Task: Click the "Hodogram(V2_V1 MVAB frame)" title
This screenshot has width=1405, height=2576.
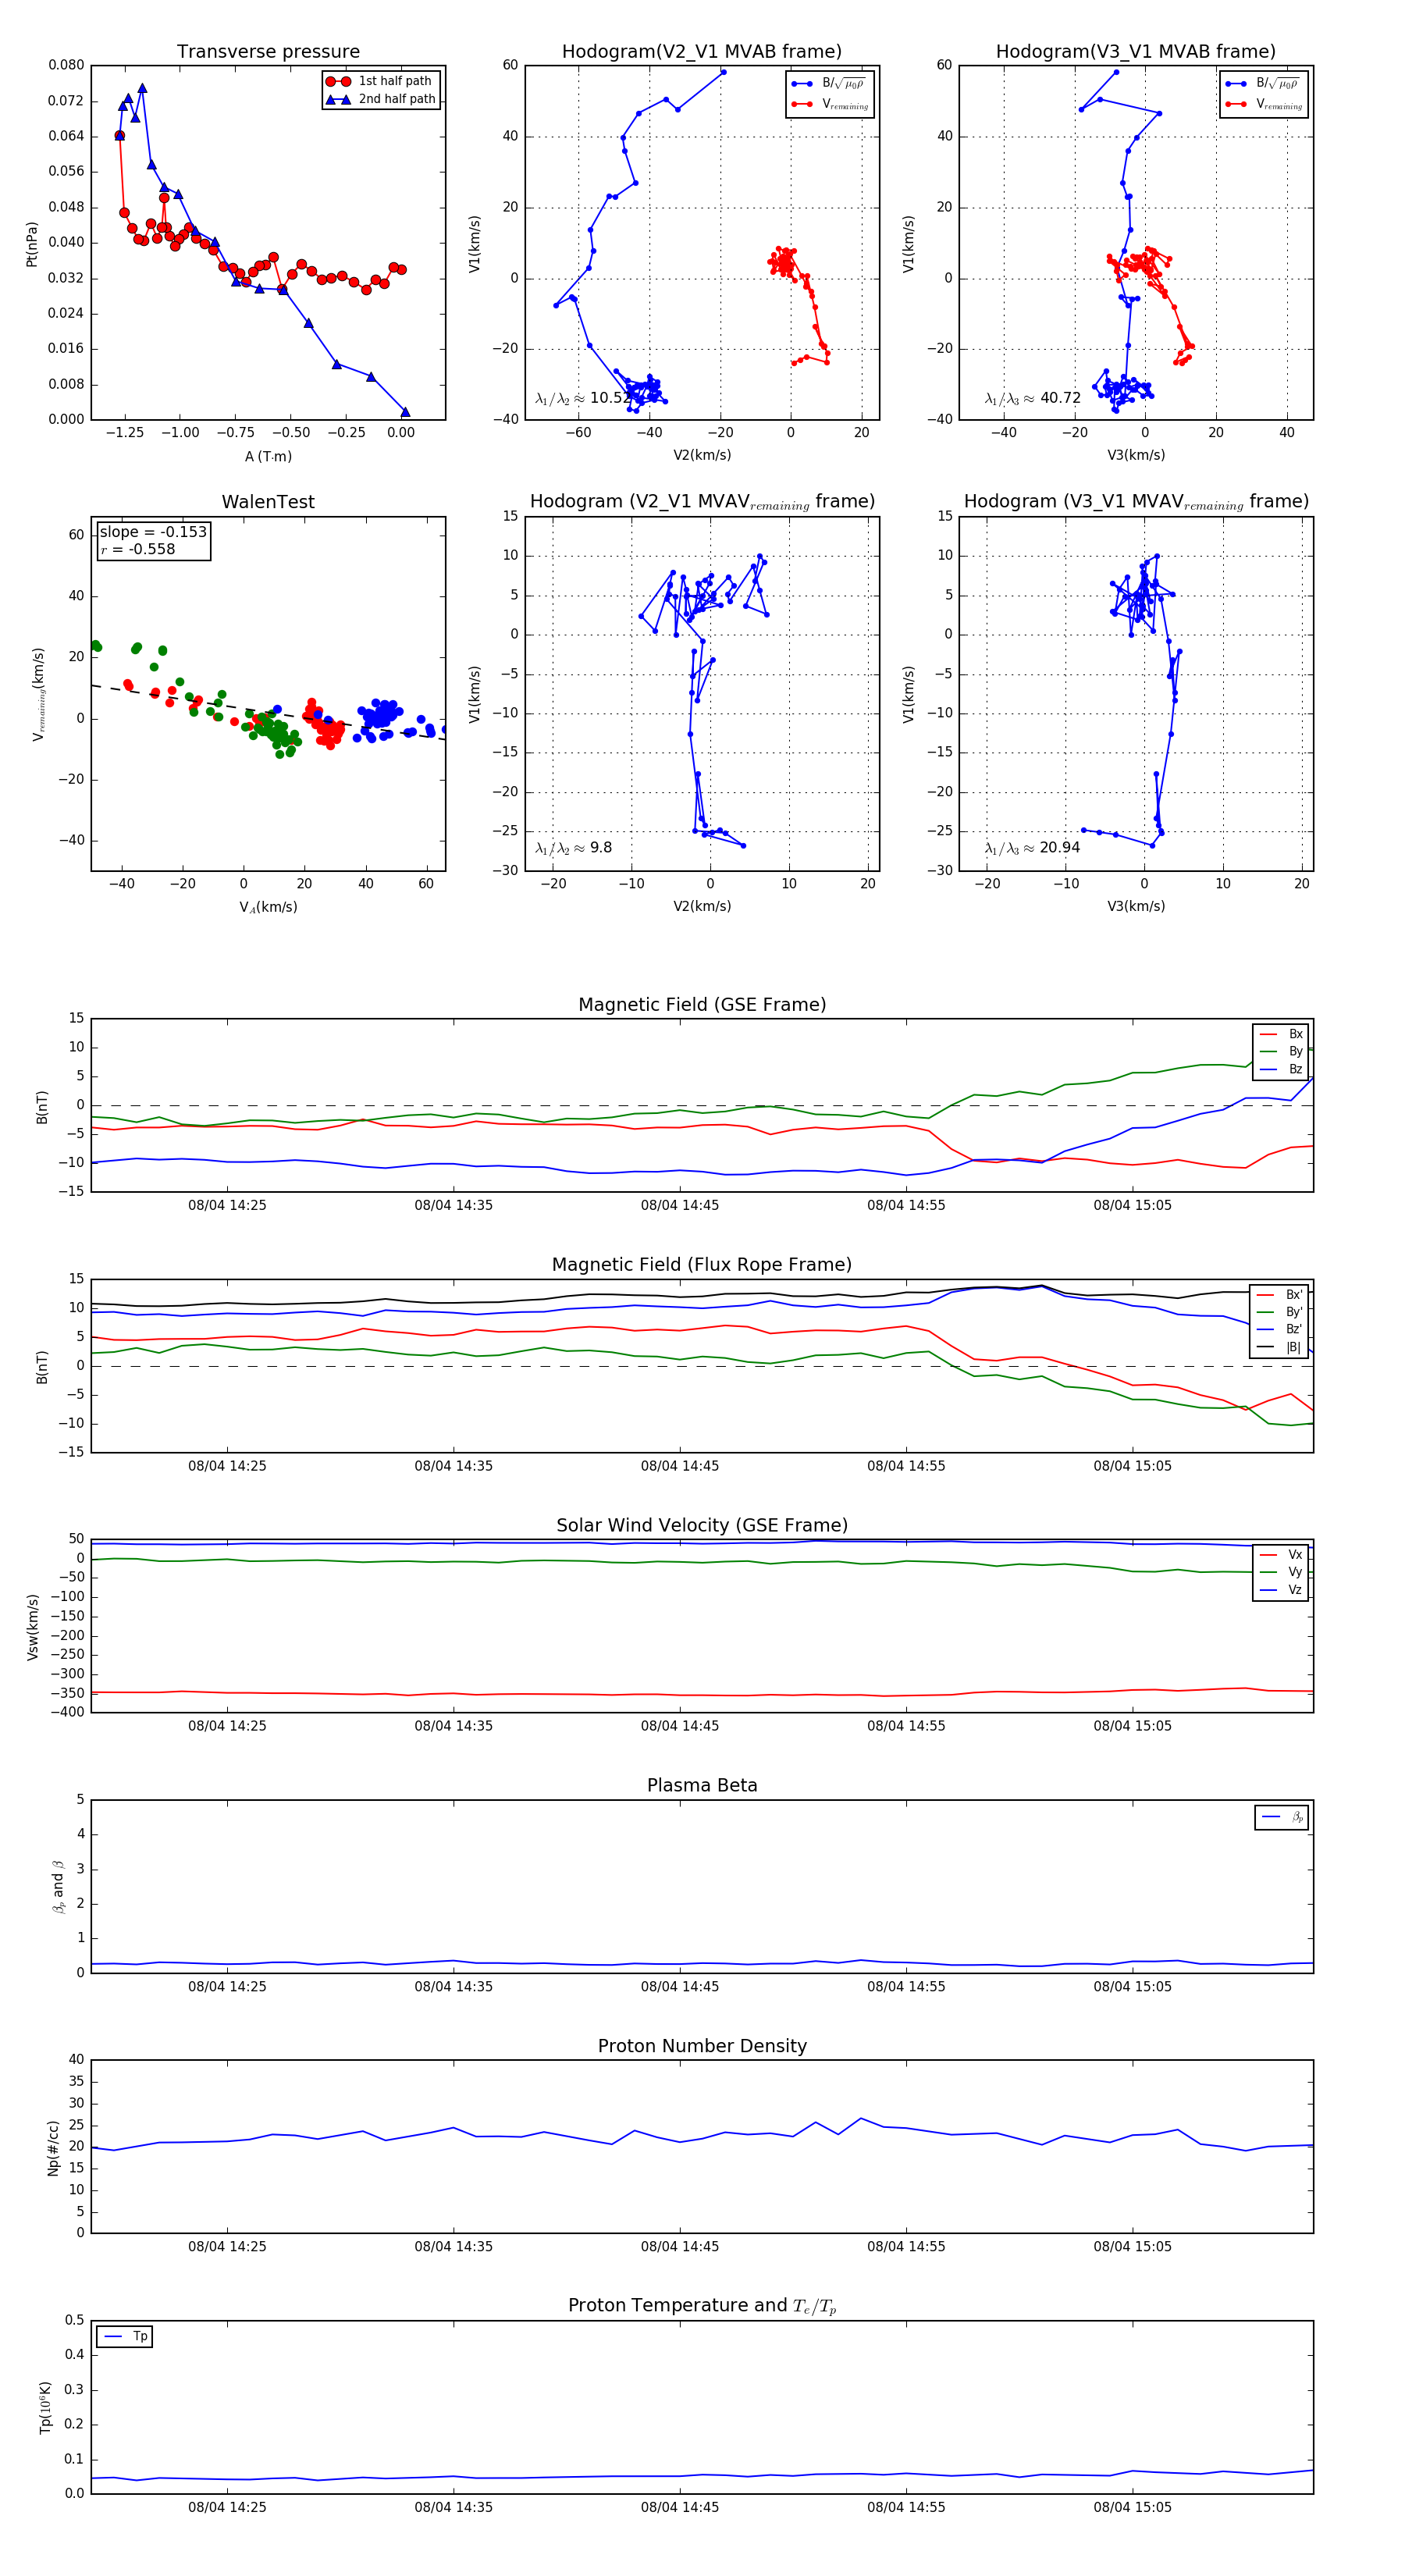Action: 702,52
